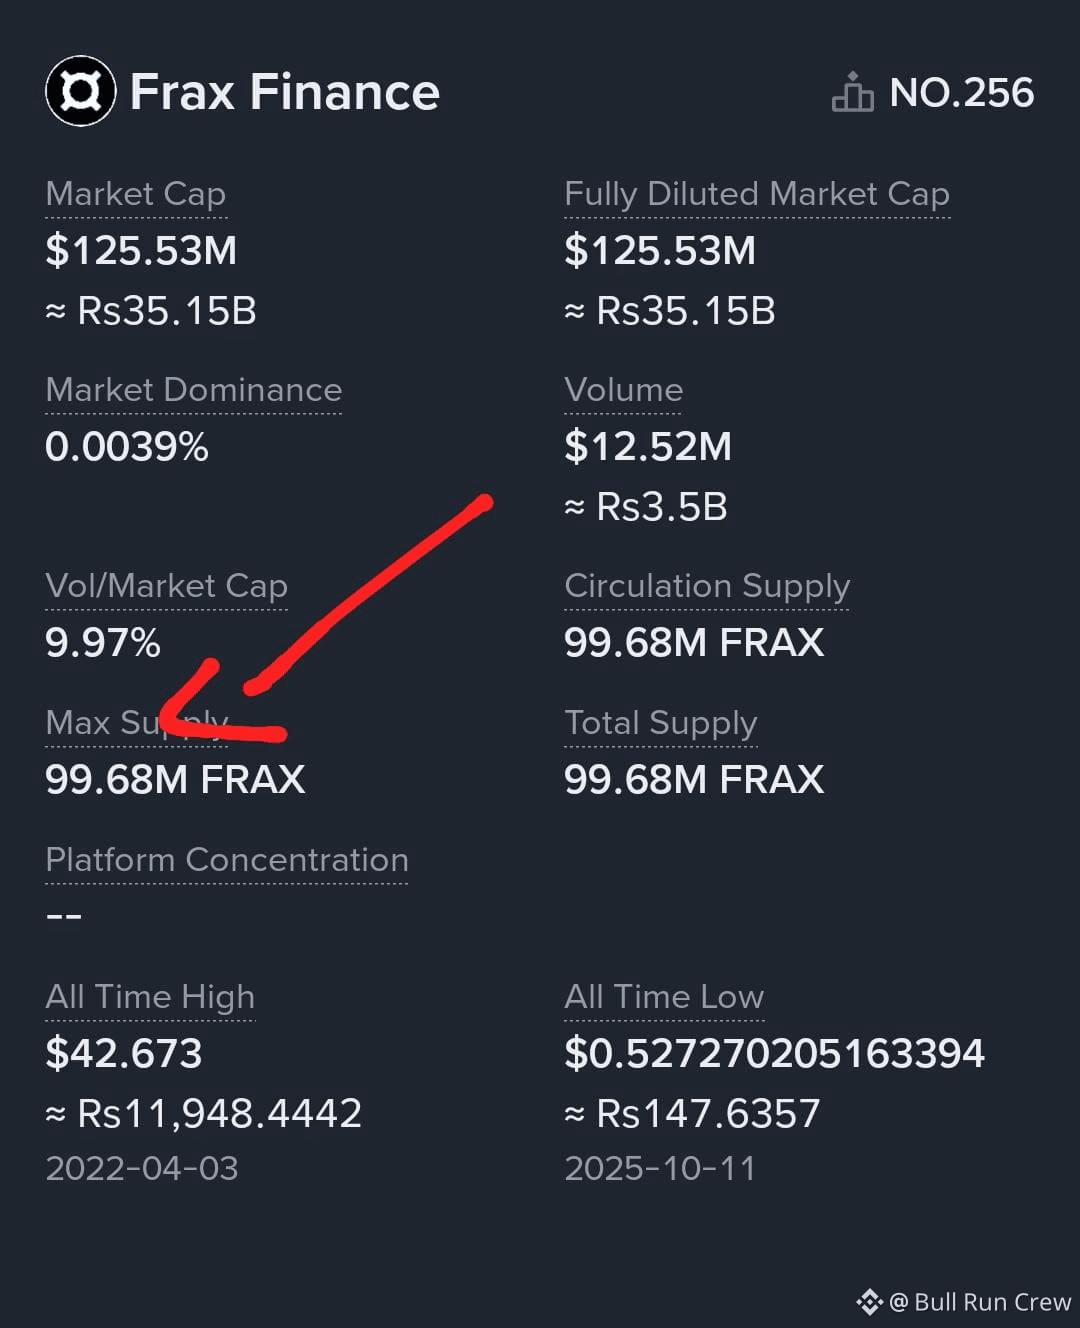Image resolution: width=1080 pixels, height=1328 pixels.
Task: Tap the All Time Low label
Action: [664, 996]
